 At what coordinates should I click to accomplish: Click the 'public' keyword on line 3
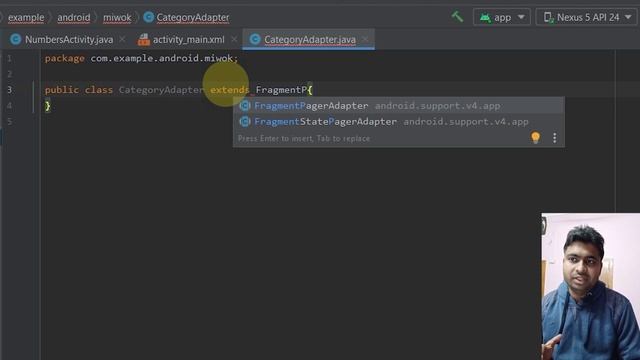[x=62, y=90]
